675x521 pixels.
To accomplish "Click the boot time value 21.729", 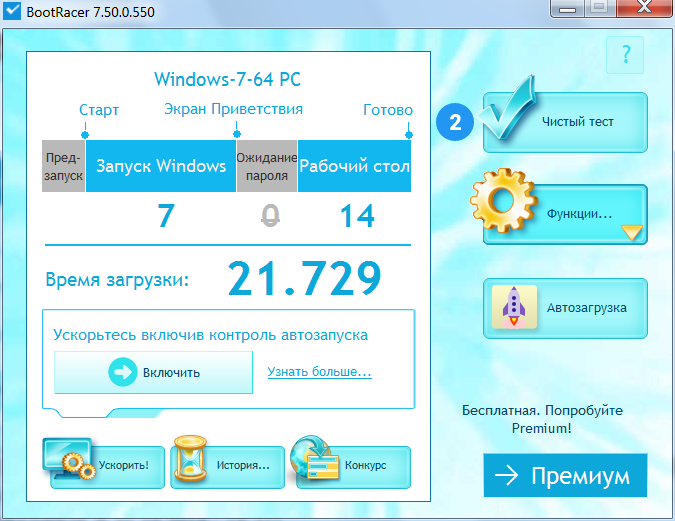I will click(304, 279).
